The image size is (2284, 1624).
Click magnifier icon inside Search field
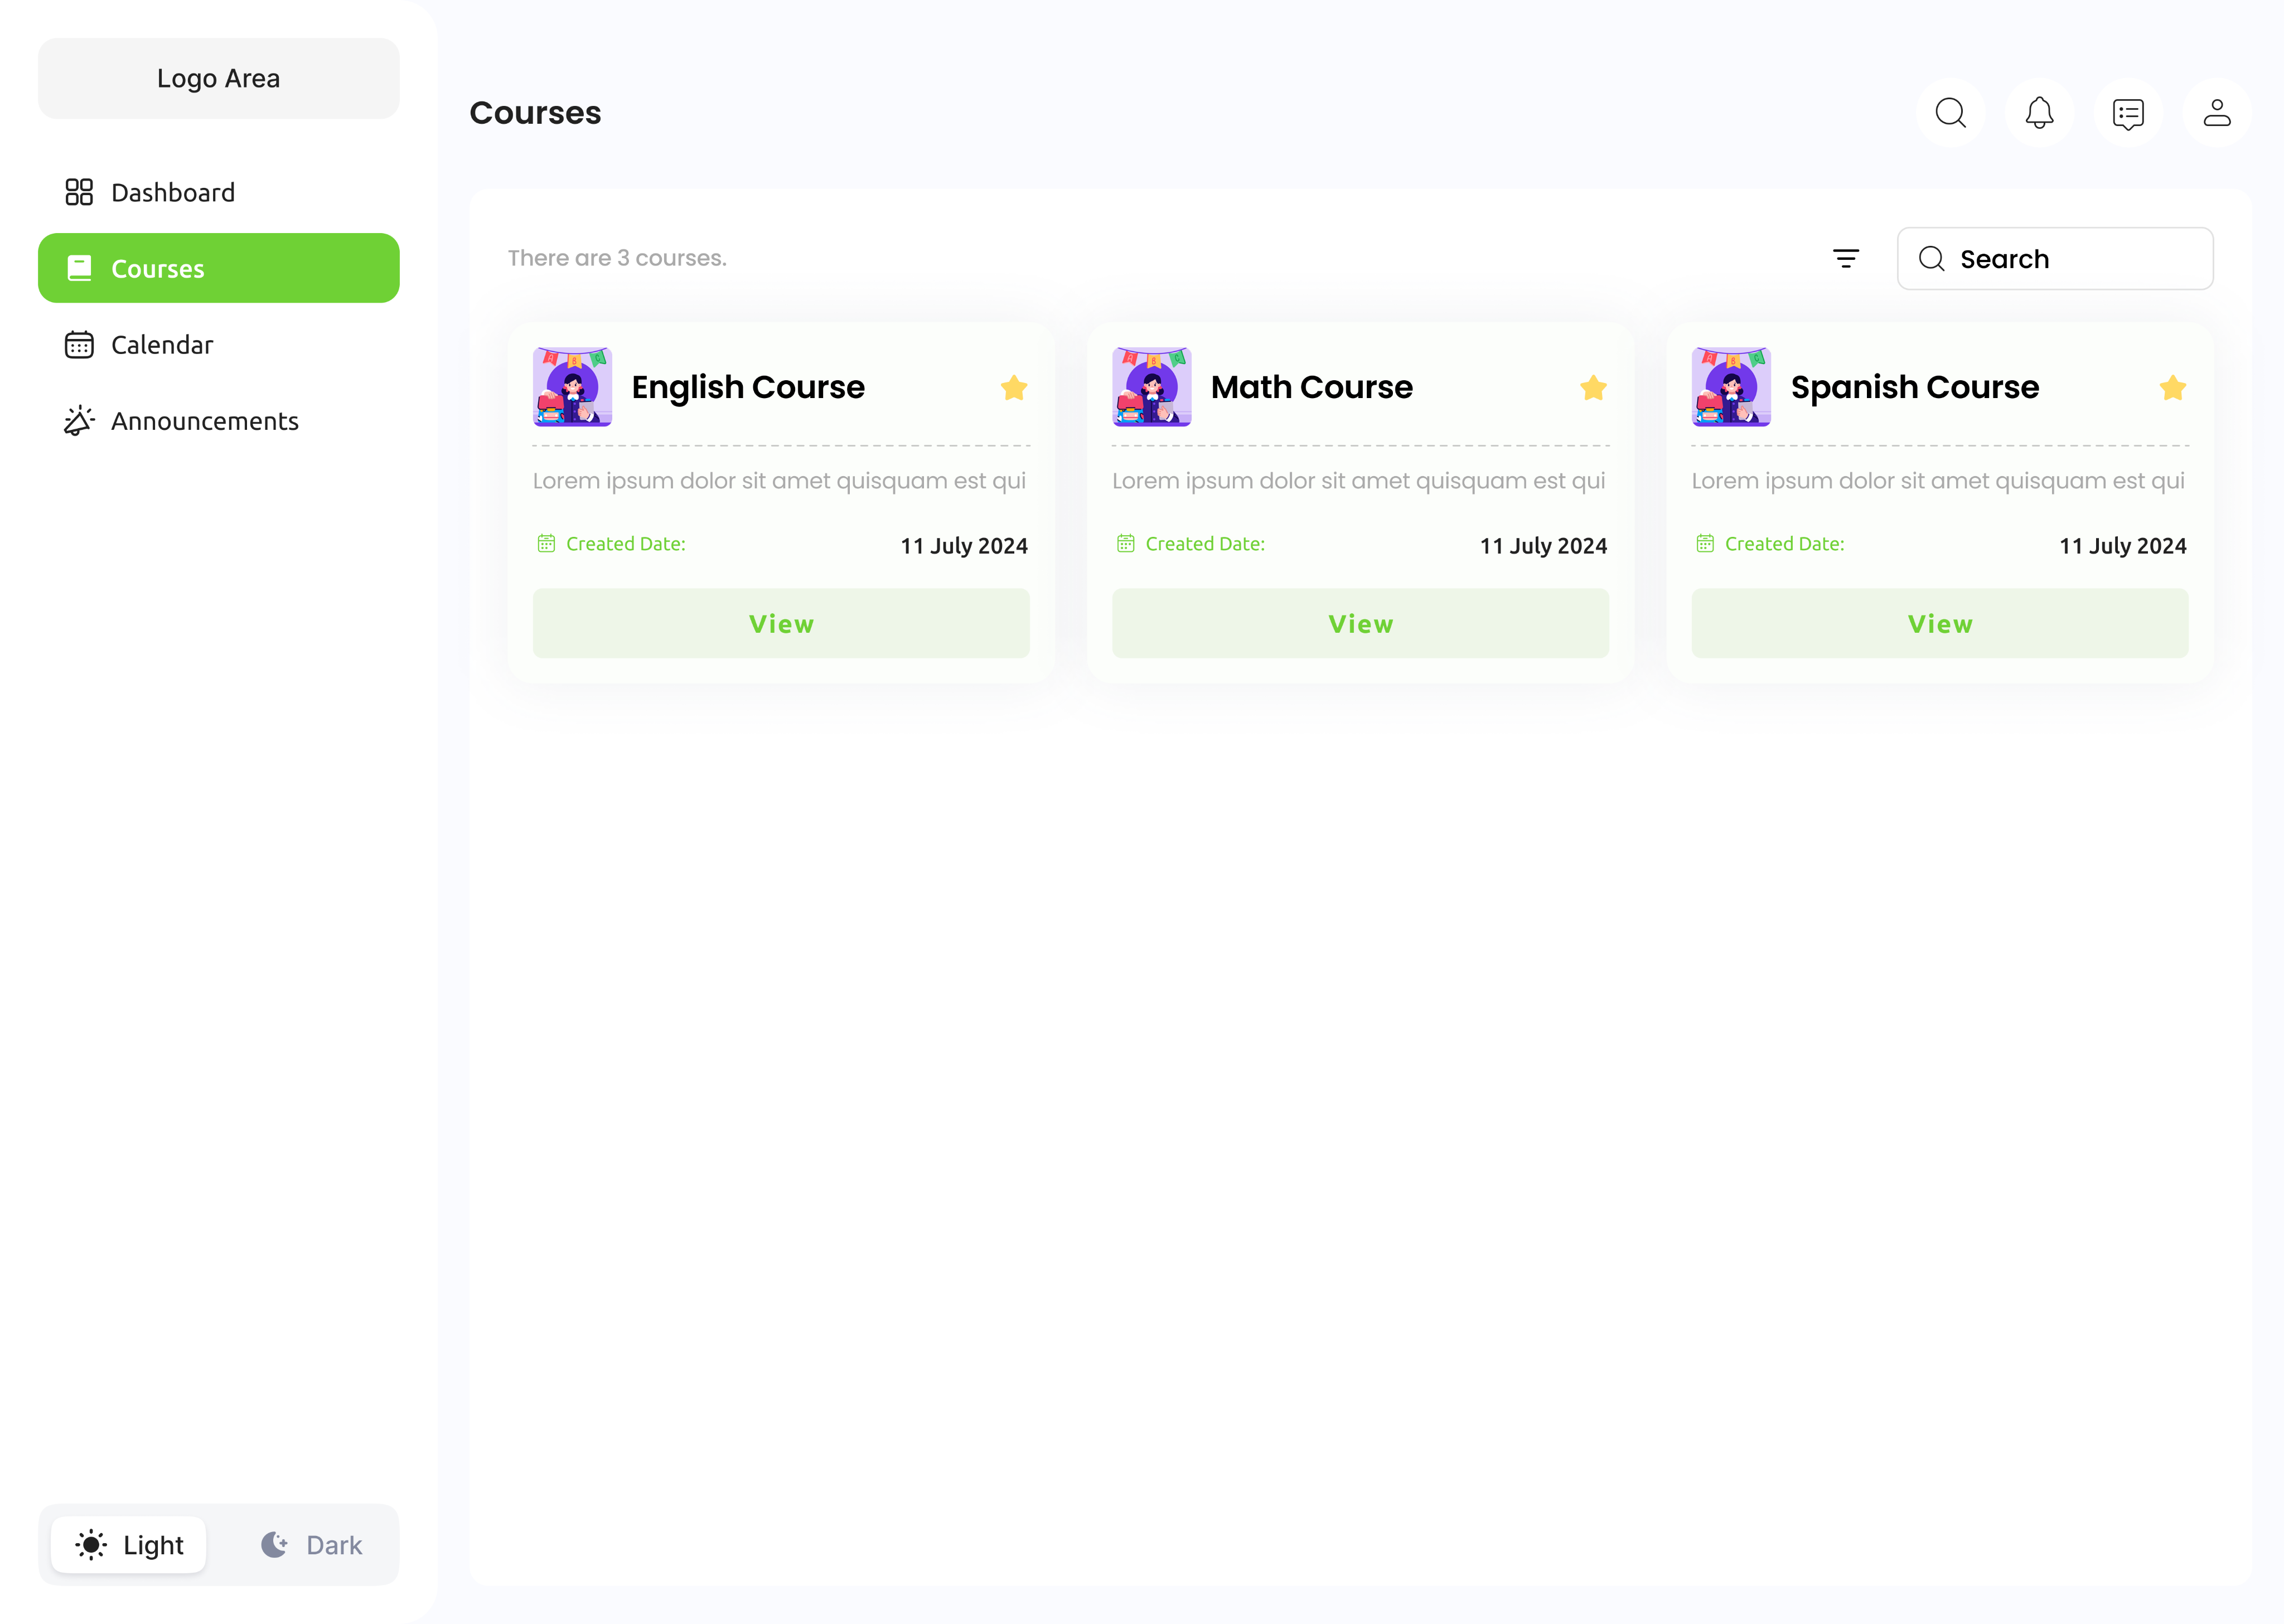1931,259
